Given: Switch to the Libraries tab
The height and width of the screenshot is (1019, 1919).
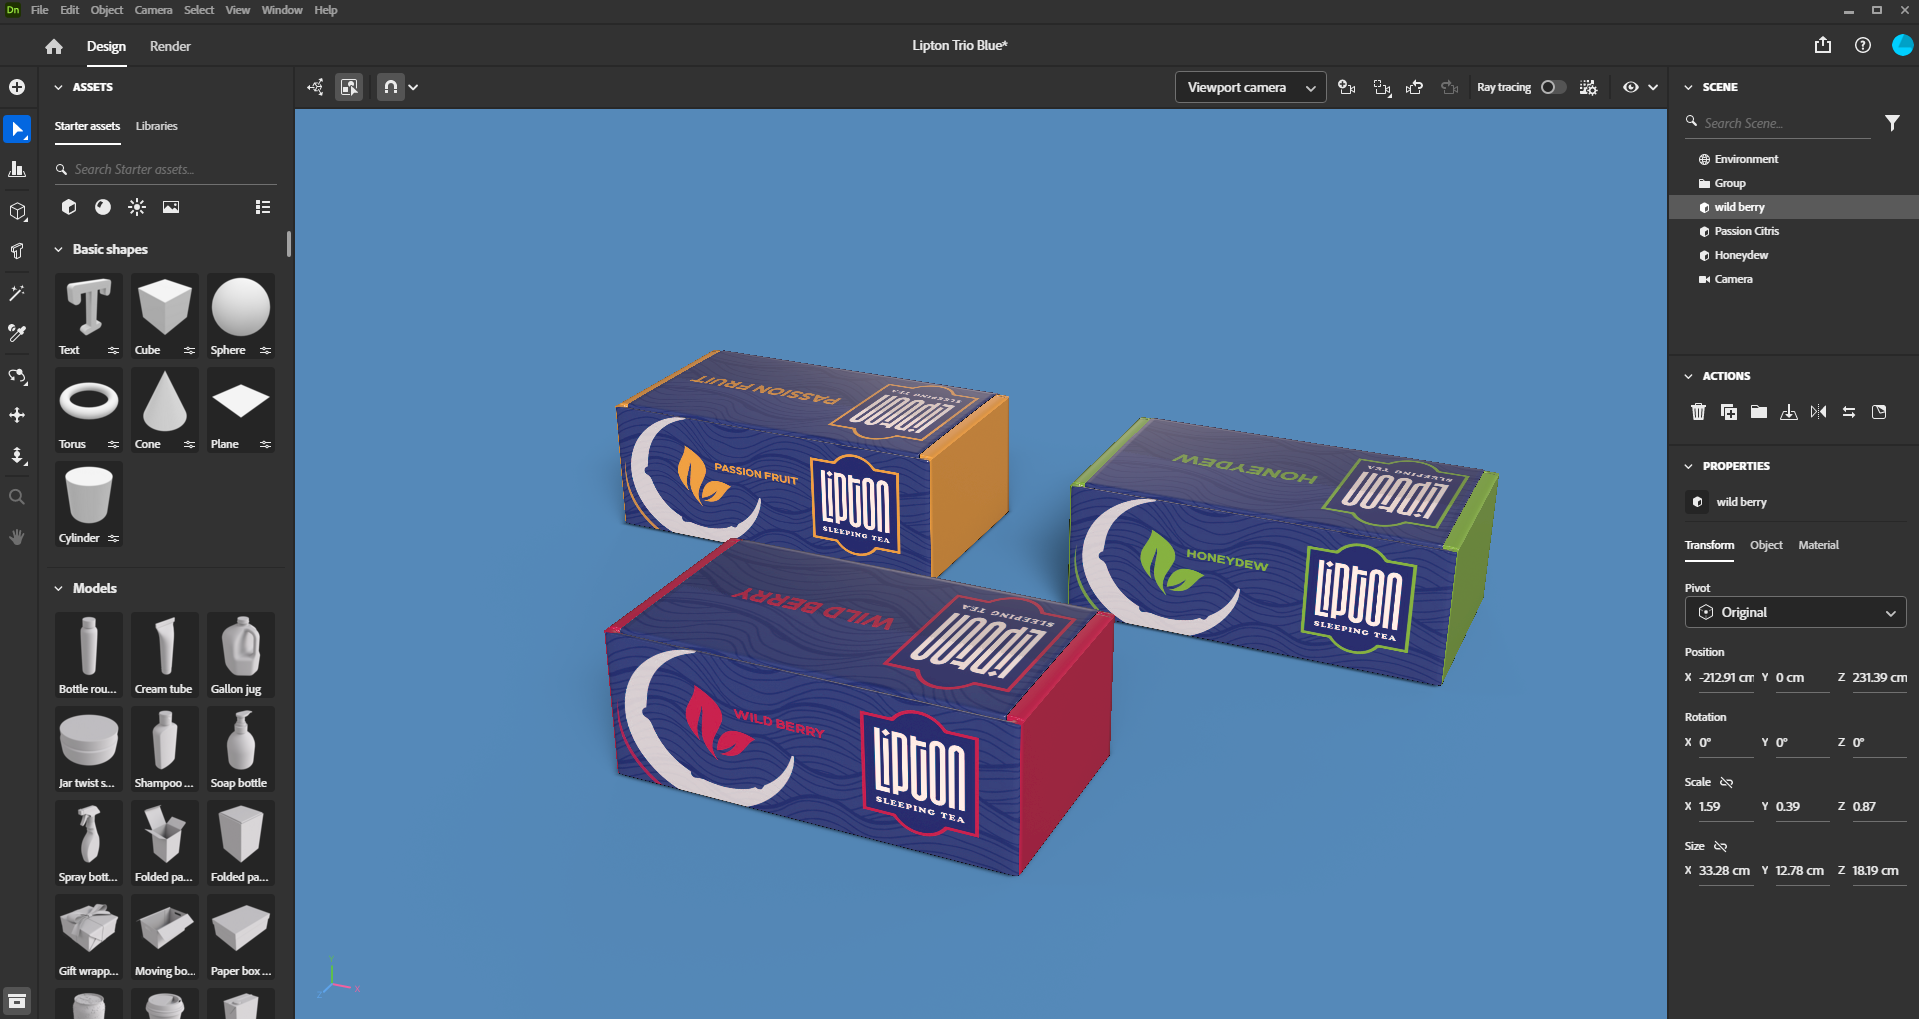Looking at the screenshot, I should tap(157, 126).
